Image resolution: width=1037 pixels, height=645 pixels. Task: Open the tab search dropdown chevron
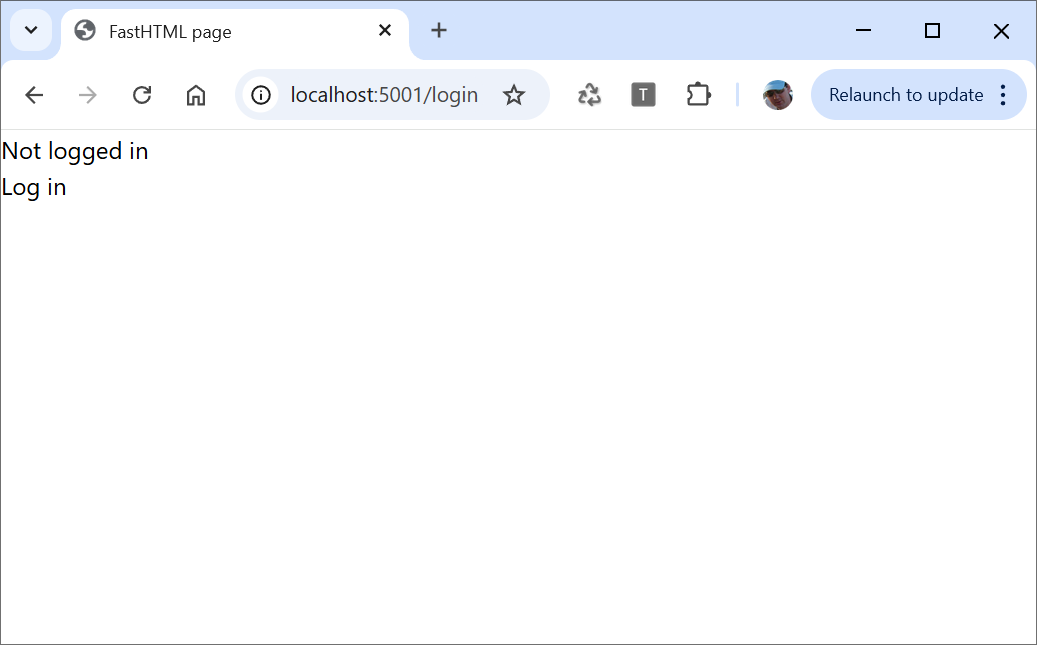[x=31, y=30]
